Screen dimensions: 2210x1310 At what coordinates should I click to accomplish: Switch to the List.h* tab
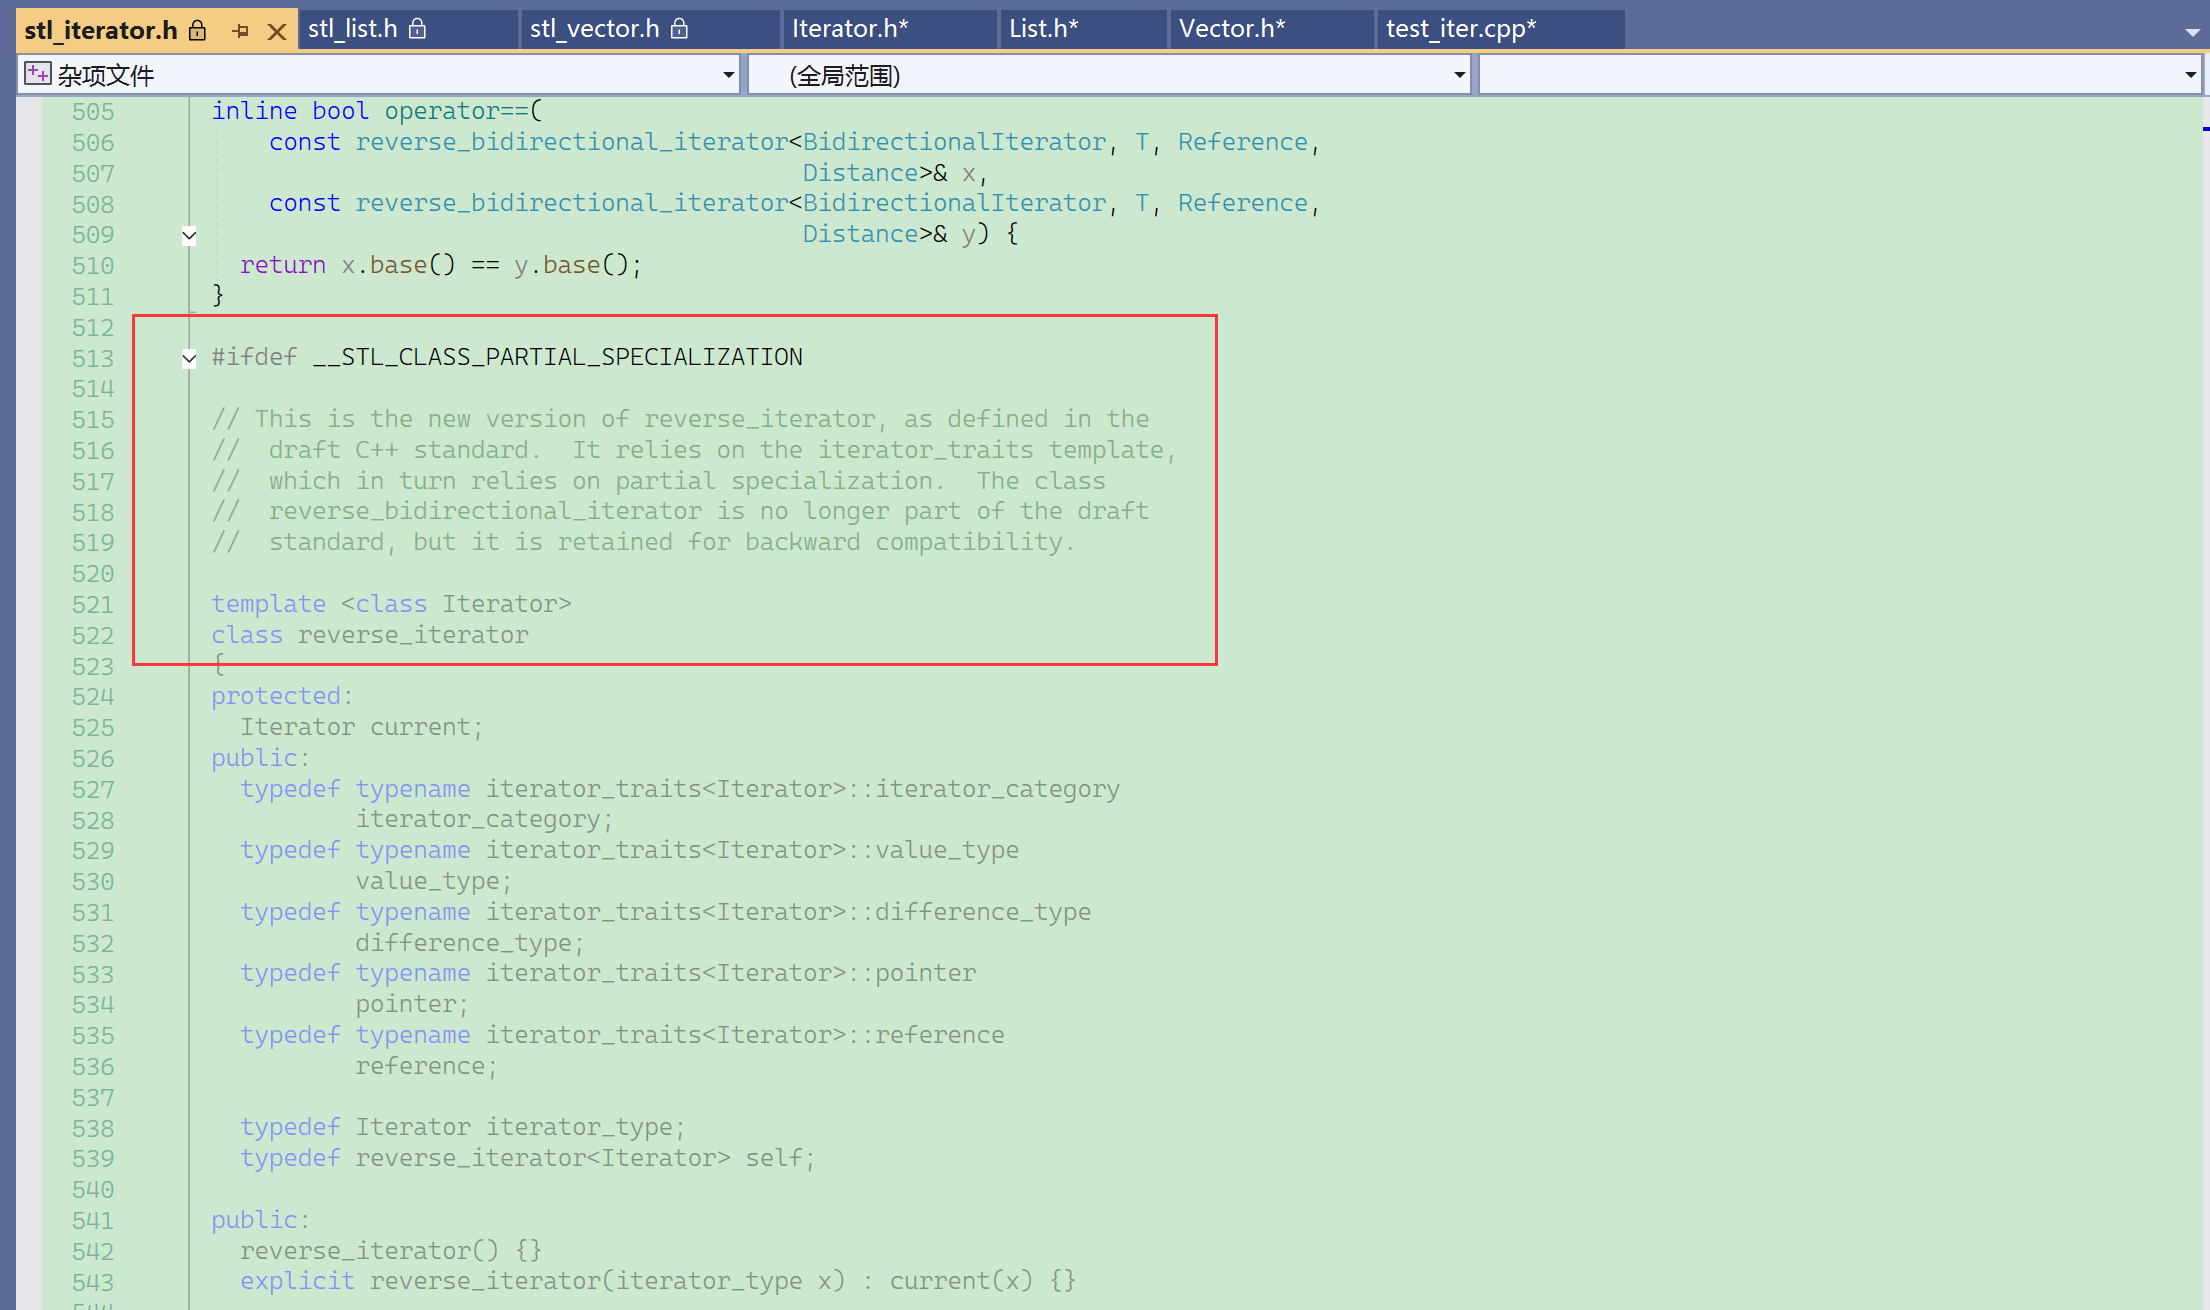pyautogui.click(x=1043, y=29)
